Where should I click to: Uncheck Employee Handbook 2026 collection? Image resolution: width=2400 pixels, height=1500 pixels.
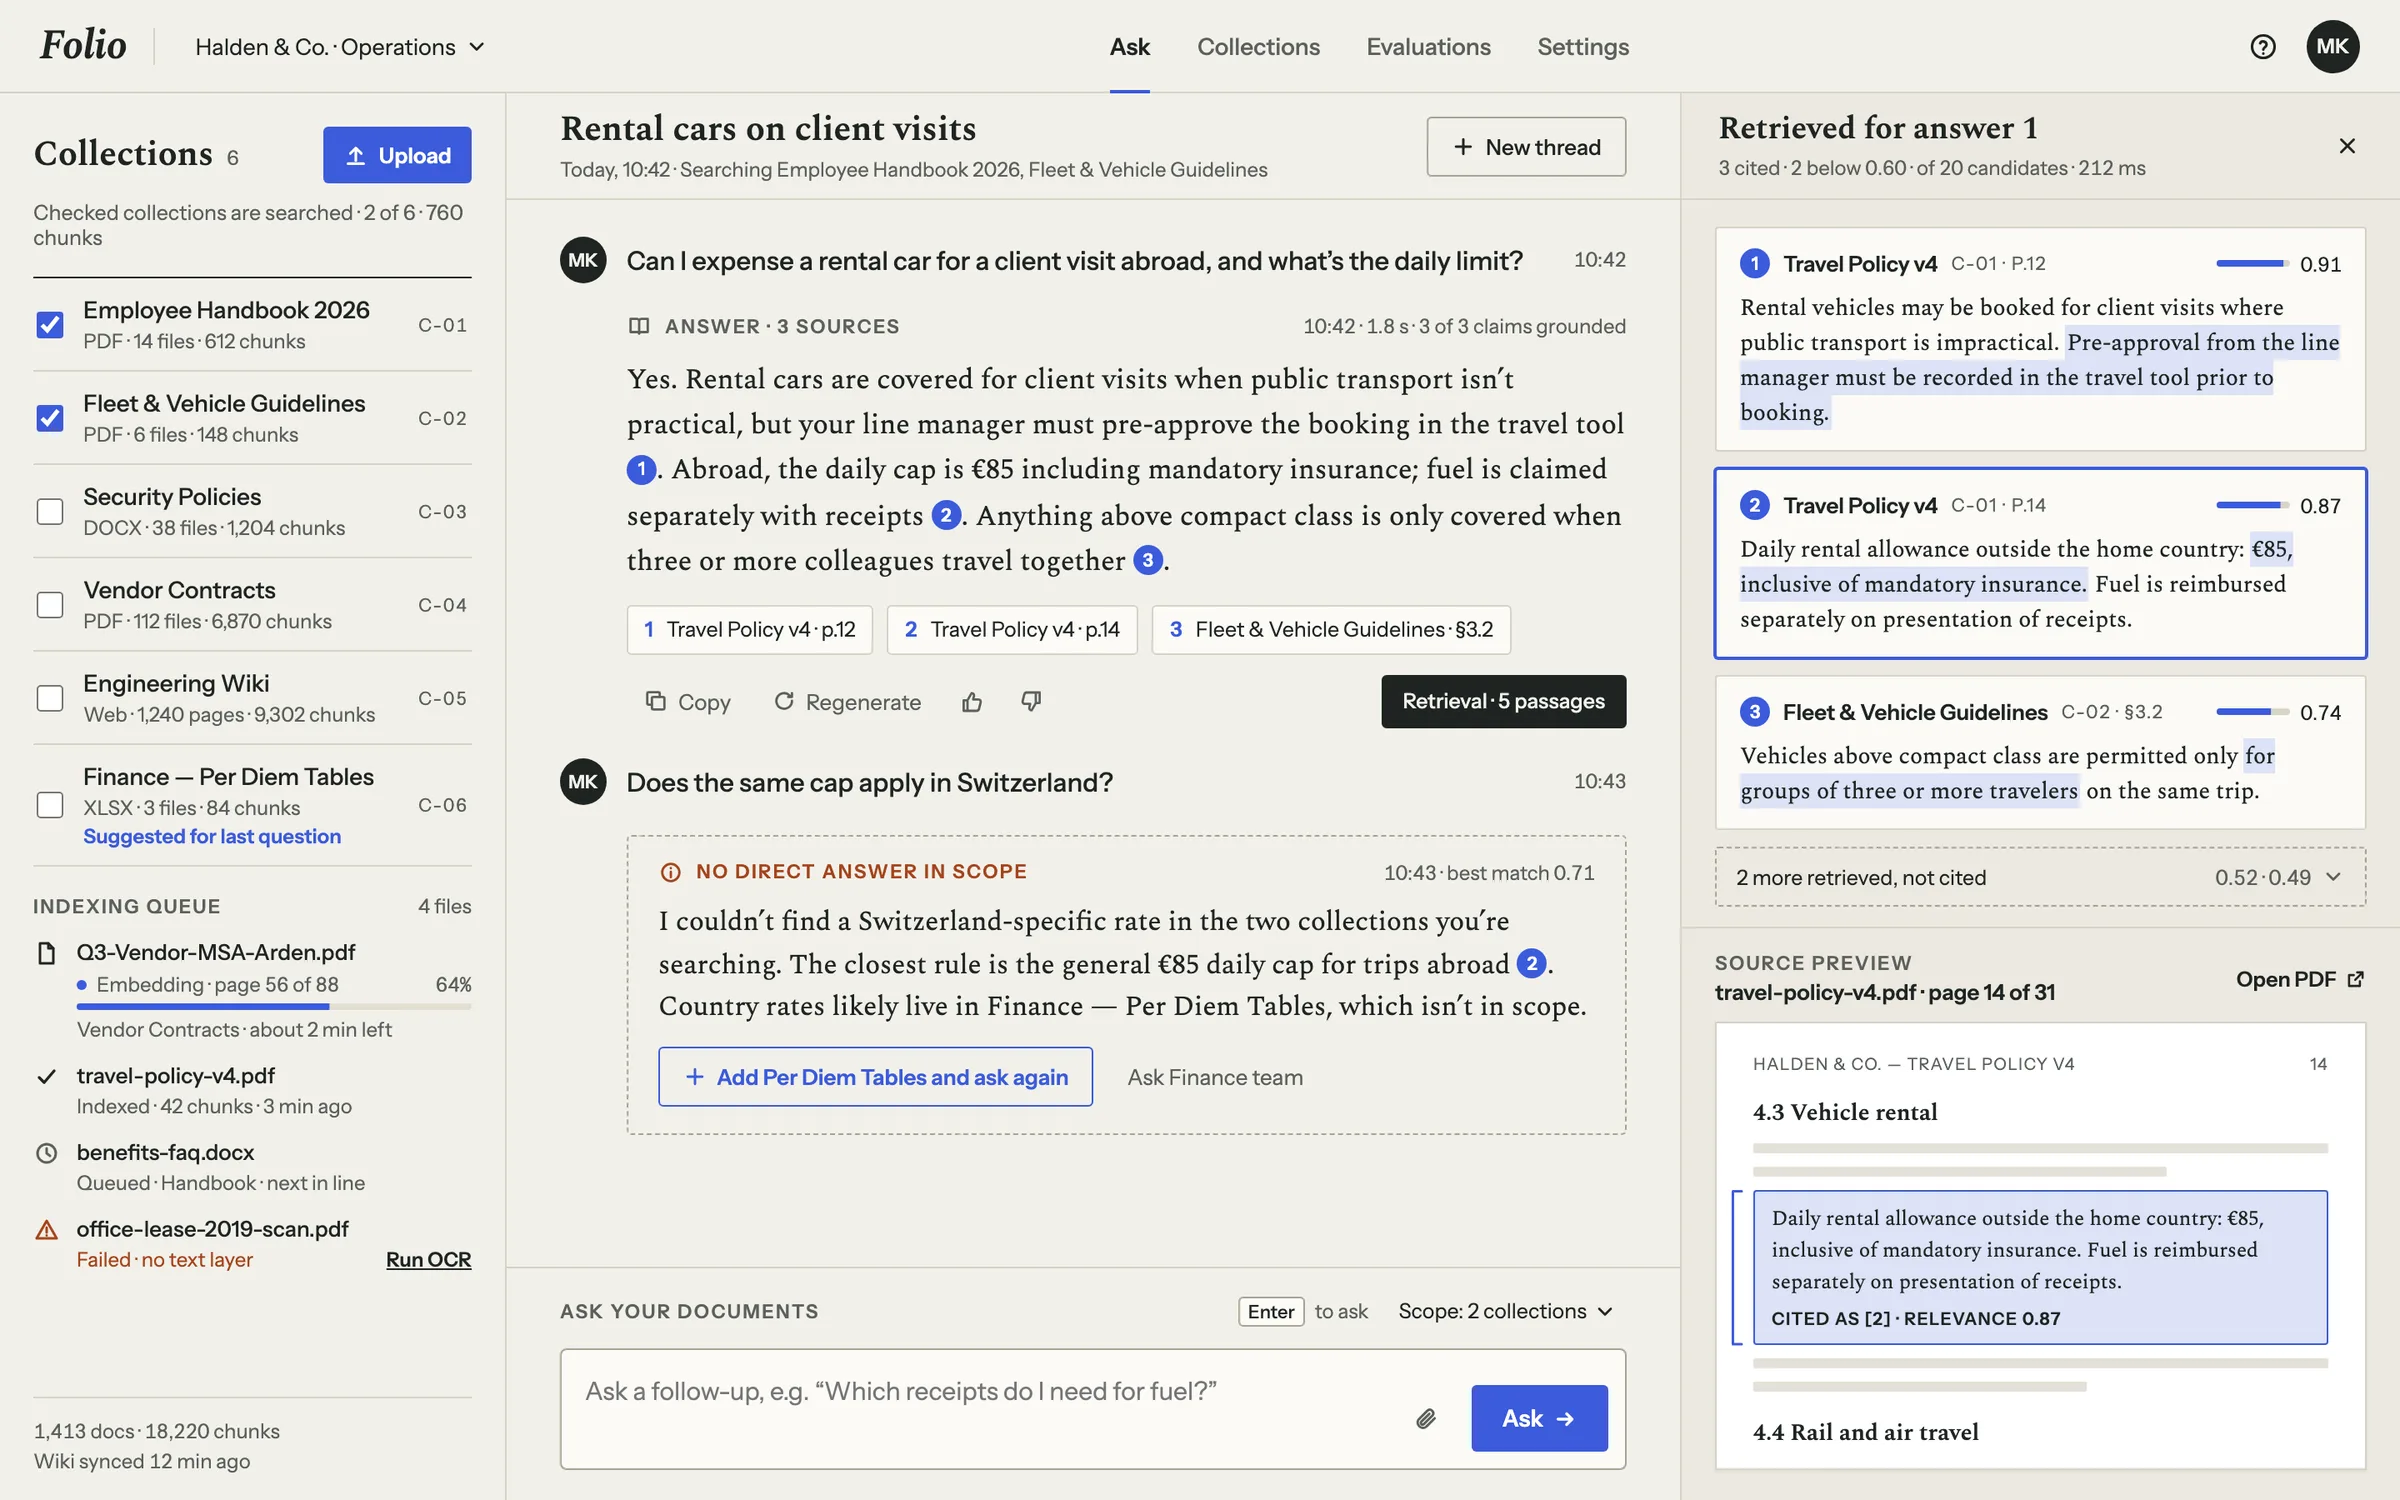[x=50, y=325]
